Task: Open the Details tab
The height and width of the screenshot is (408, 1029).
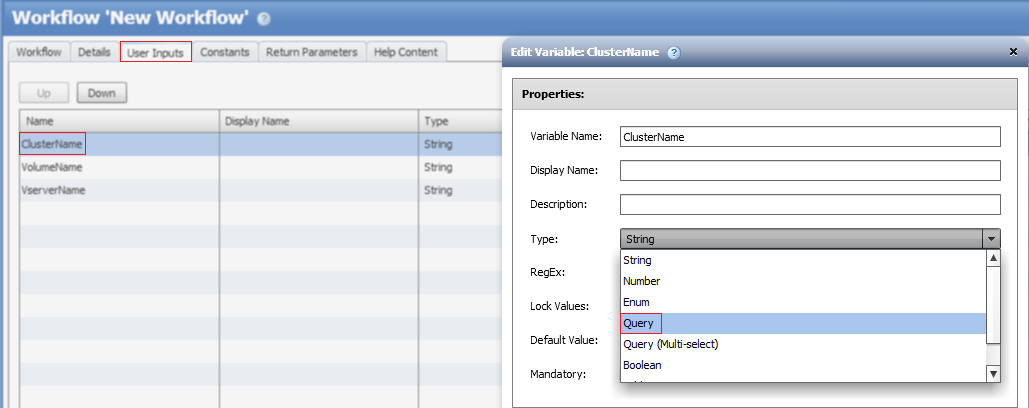Action: 94,52
